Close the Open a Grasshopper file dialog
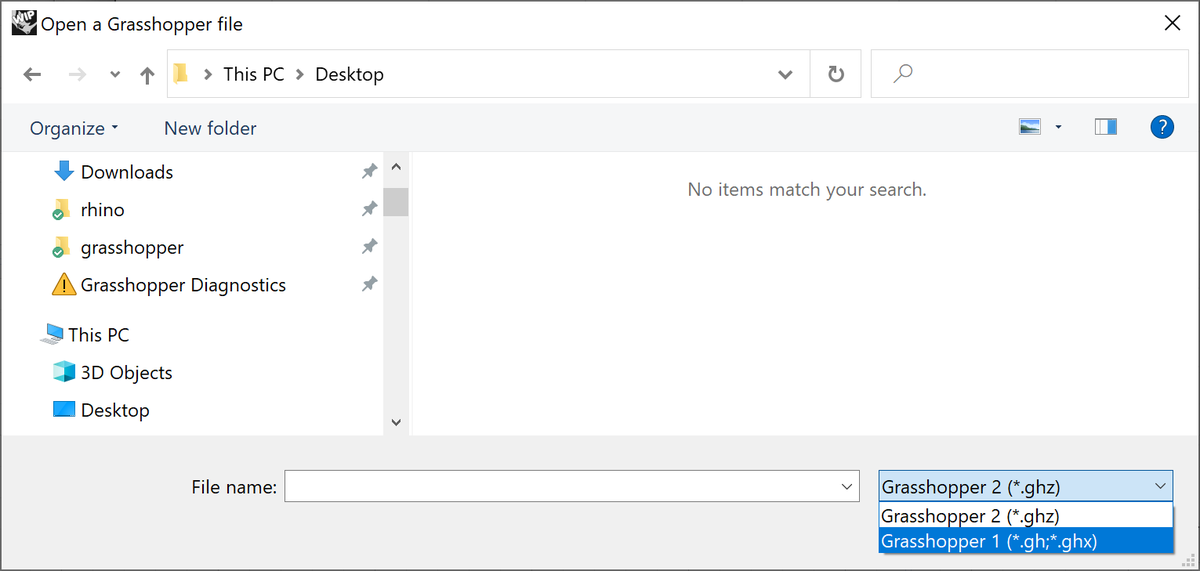This screenshot has height=571, width=1200. point(1173,23)
